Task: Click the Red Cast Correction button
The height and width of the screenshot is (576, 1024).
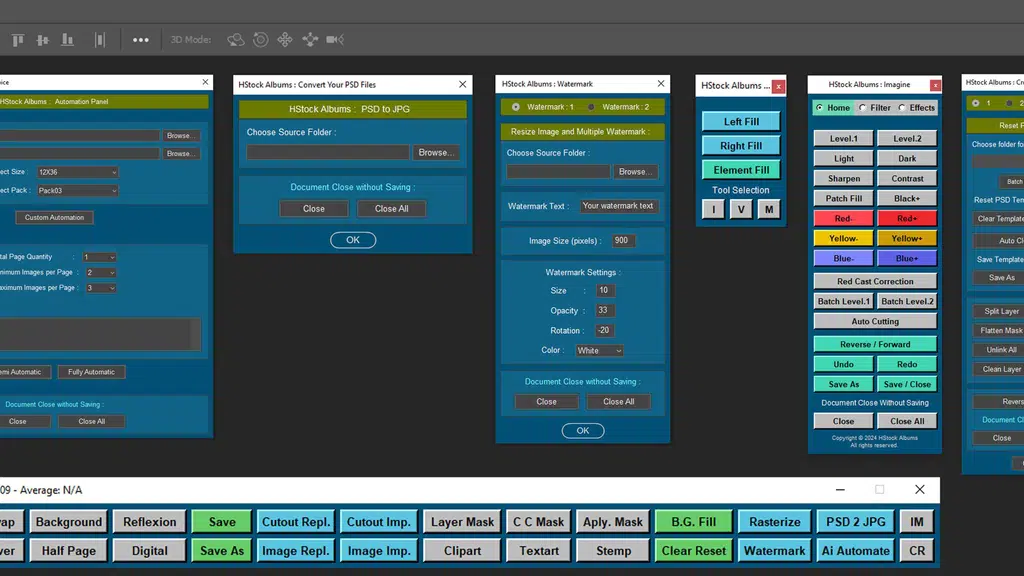Action: pyautogui.click(x=875, y=281)
